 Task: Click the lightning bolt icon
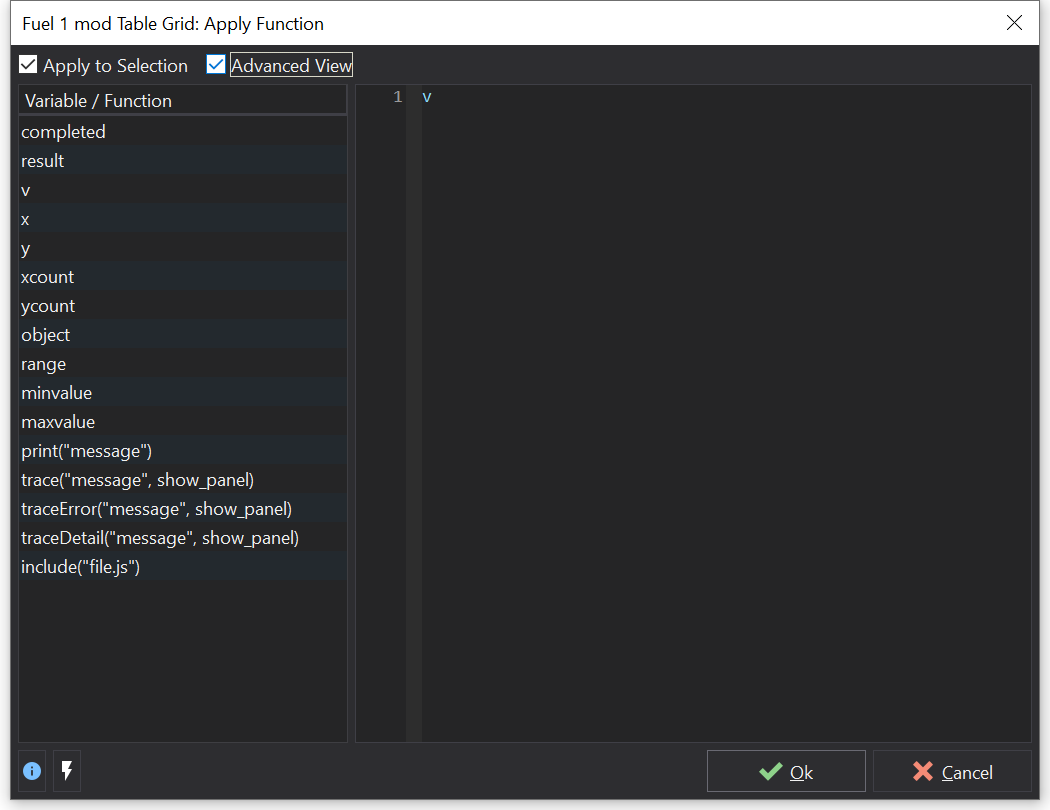pos(67,771)
